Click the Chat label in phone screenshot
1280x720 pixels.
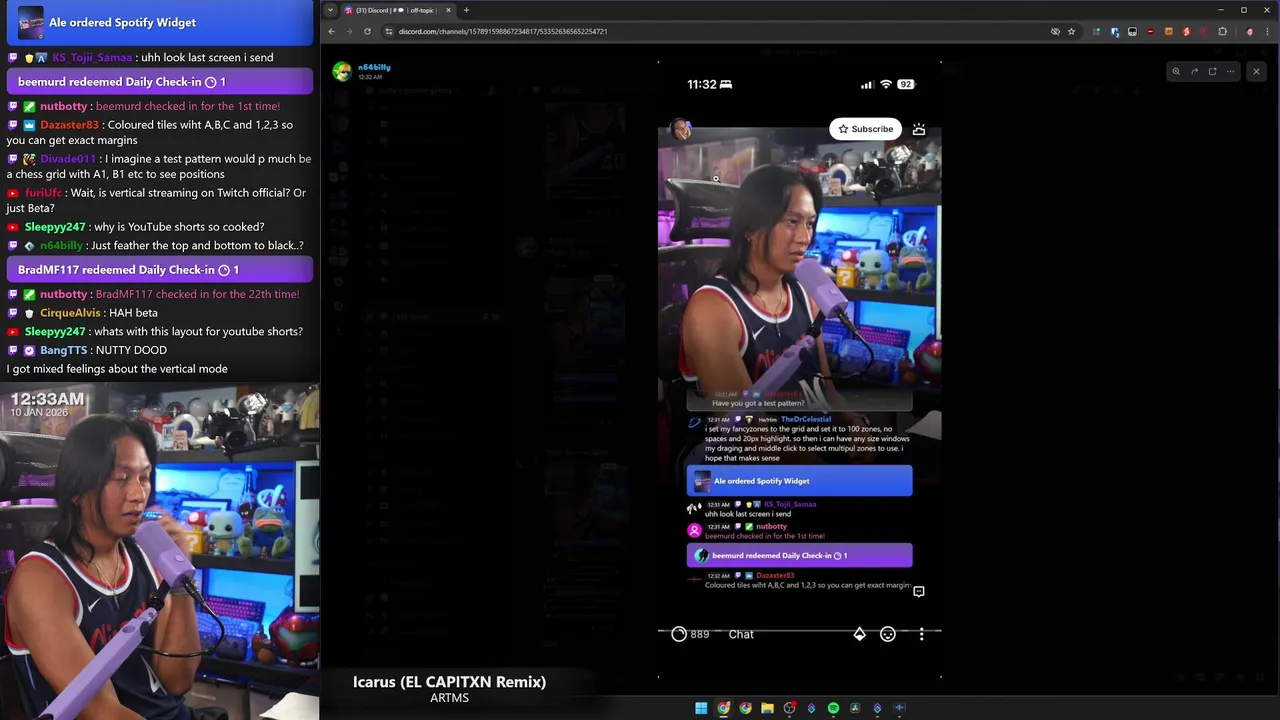pos(741,634)
